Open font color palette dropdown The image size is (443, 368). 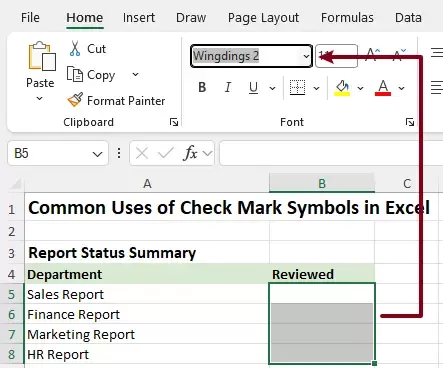pos(401,88)
